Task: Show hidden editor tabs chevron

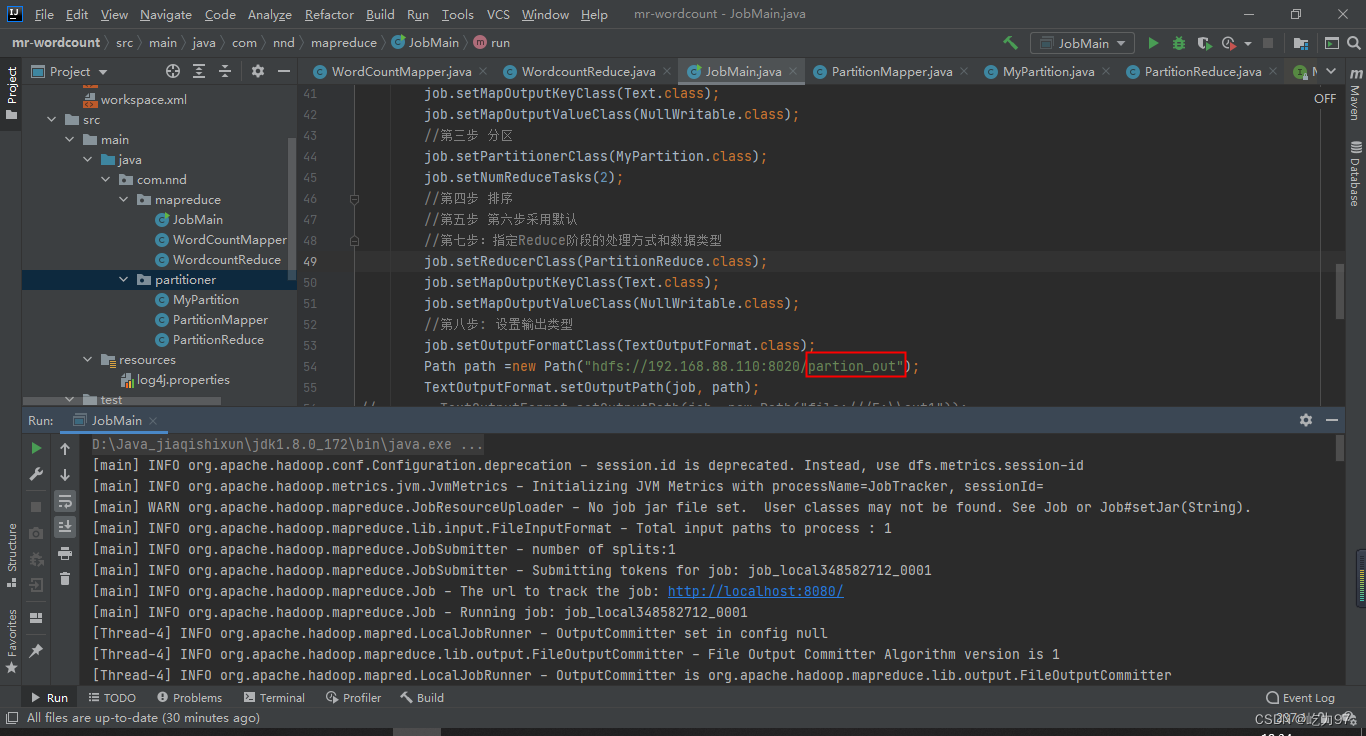Action: (x=1332, y=71)
